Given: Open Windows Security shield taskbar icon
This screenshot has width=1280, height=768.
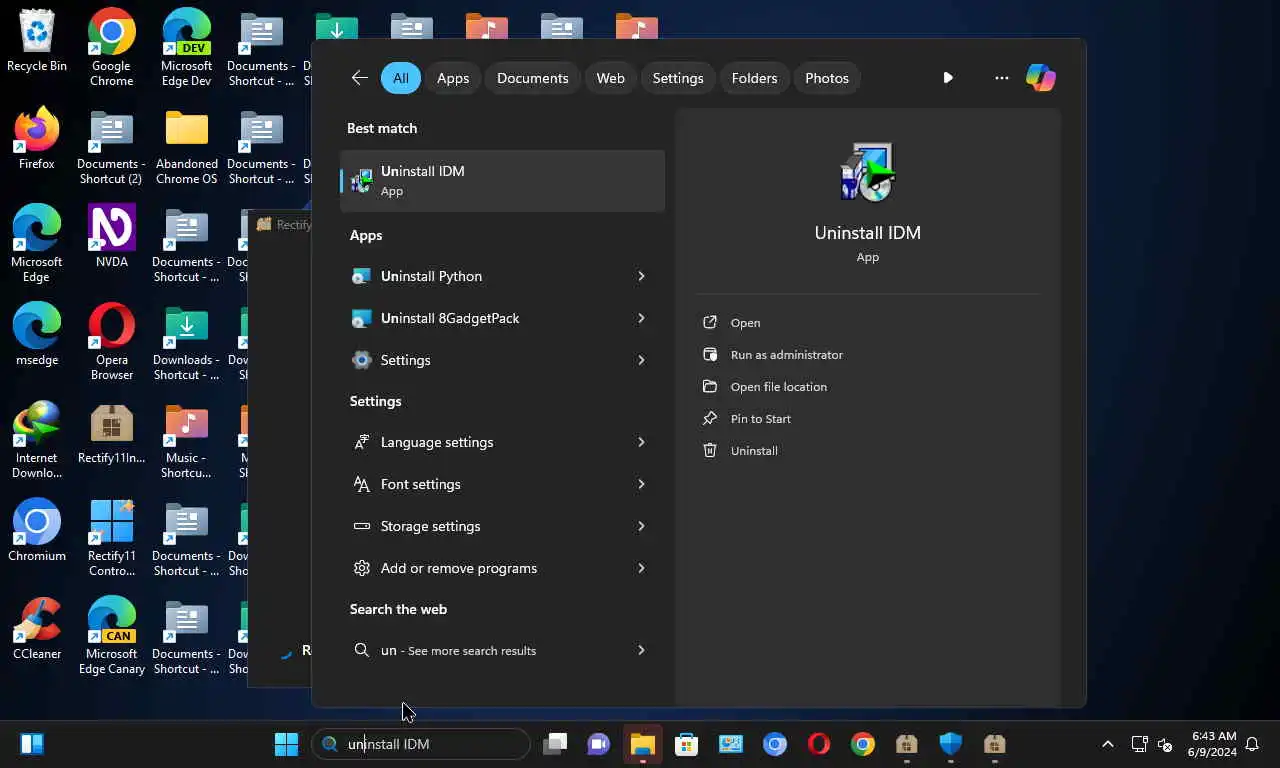Looking at the screenshot, I should 950,744.
